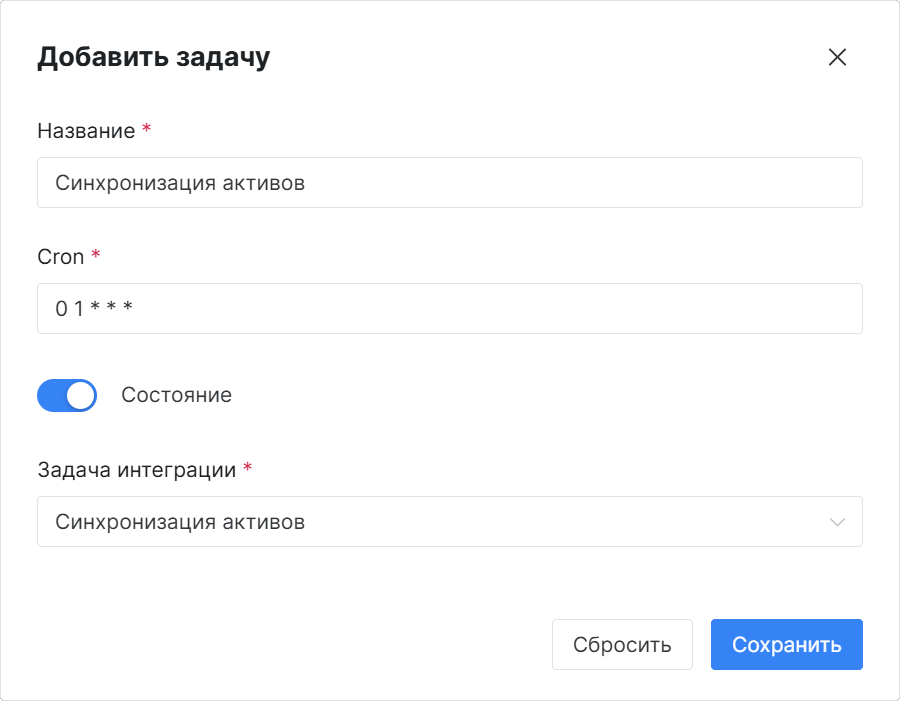Place the cursor in the Синхронизация активов name text

coord(180,183)
